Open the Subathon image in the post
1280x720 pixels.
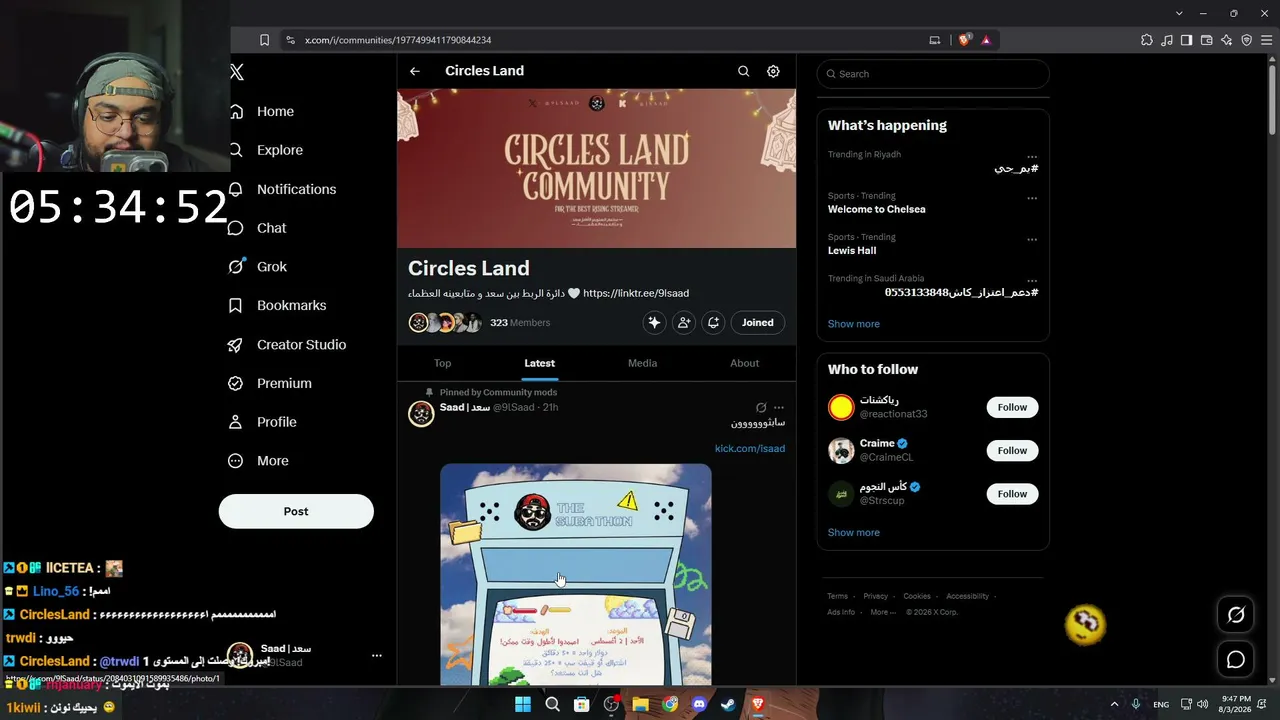tap(576, 574)
